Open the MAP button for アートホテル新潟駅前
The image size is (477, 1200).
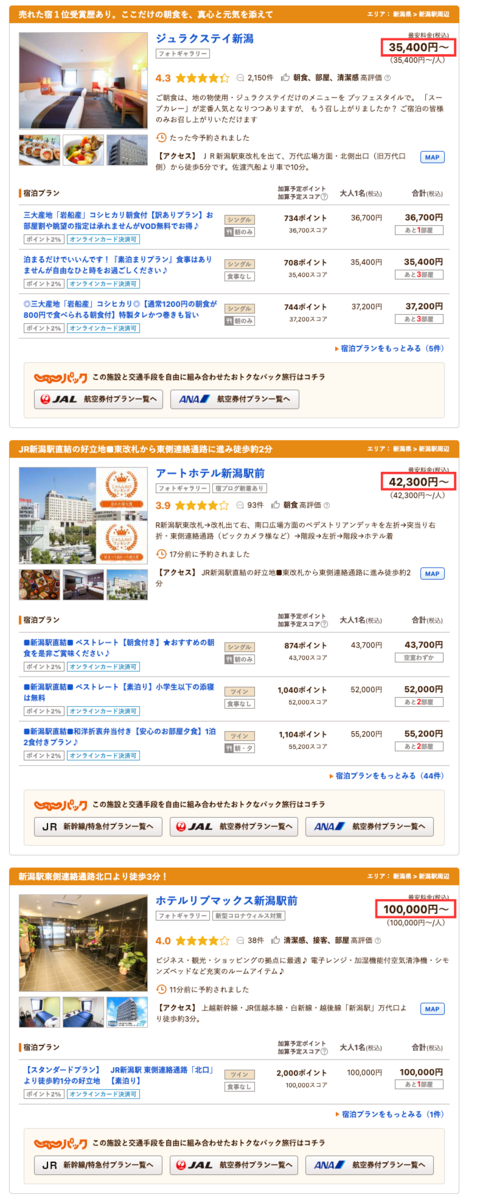[x=431, y=574]
